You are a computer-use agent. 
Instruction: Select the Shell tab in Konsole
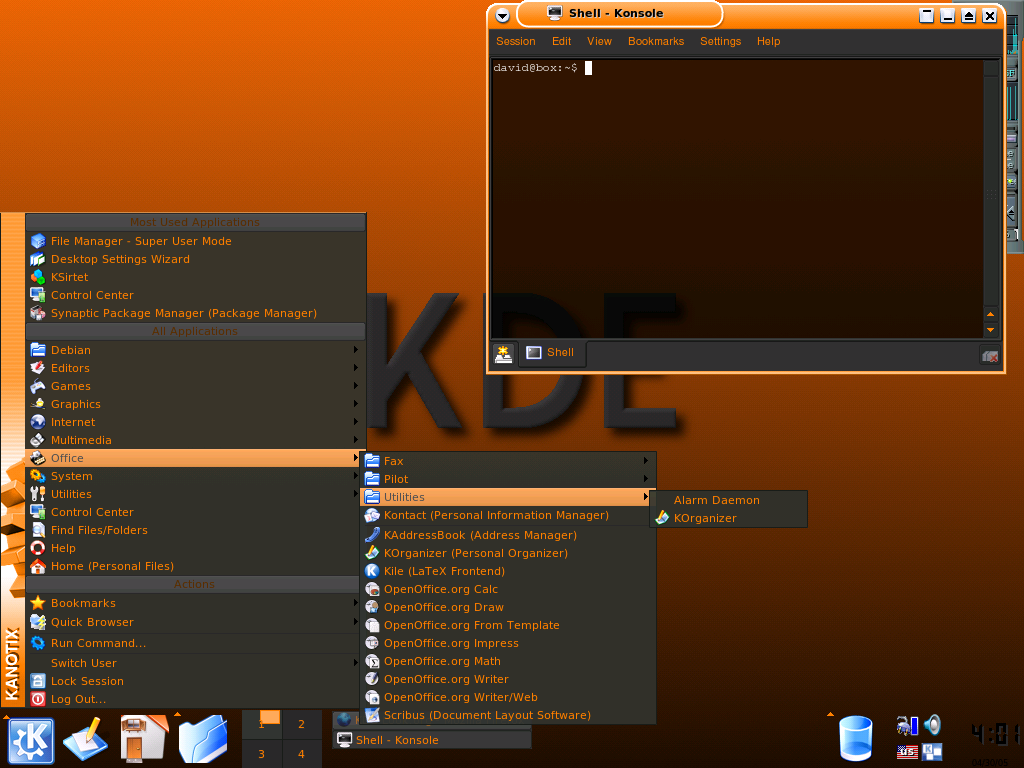click(x=552, y=353)
